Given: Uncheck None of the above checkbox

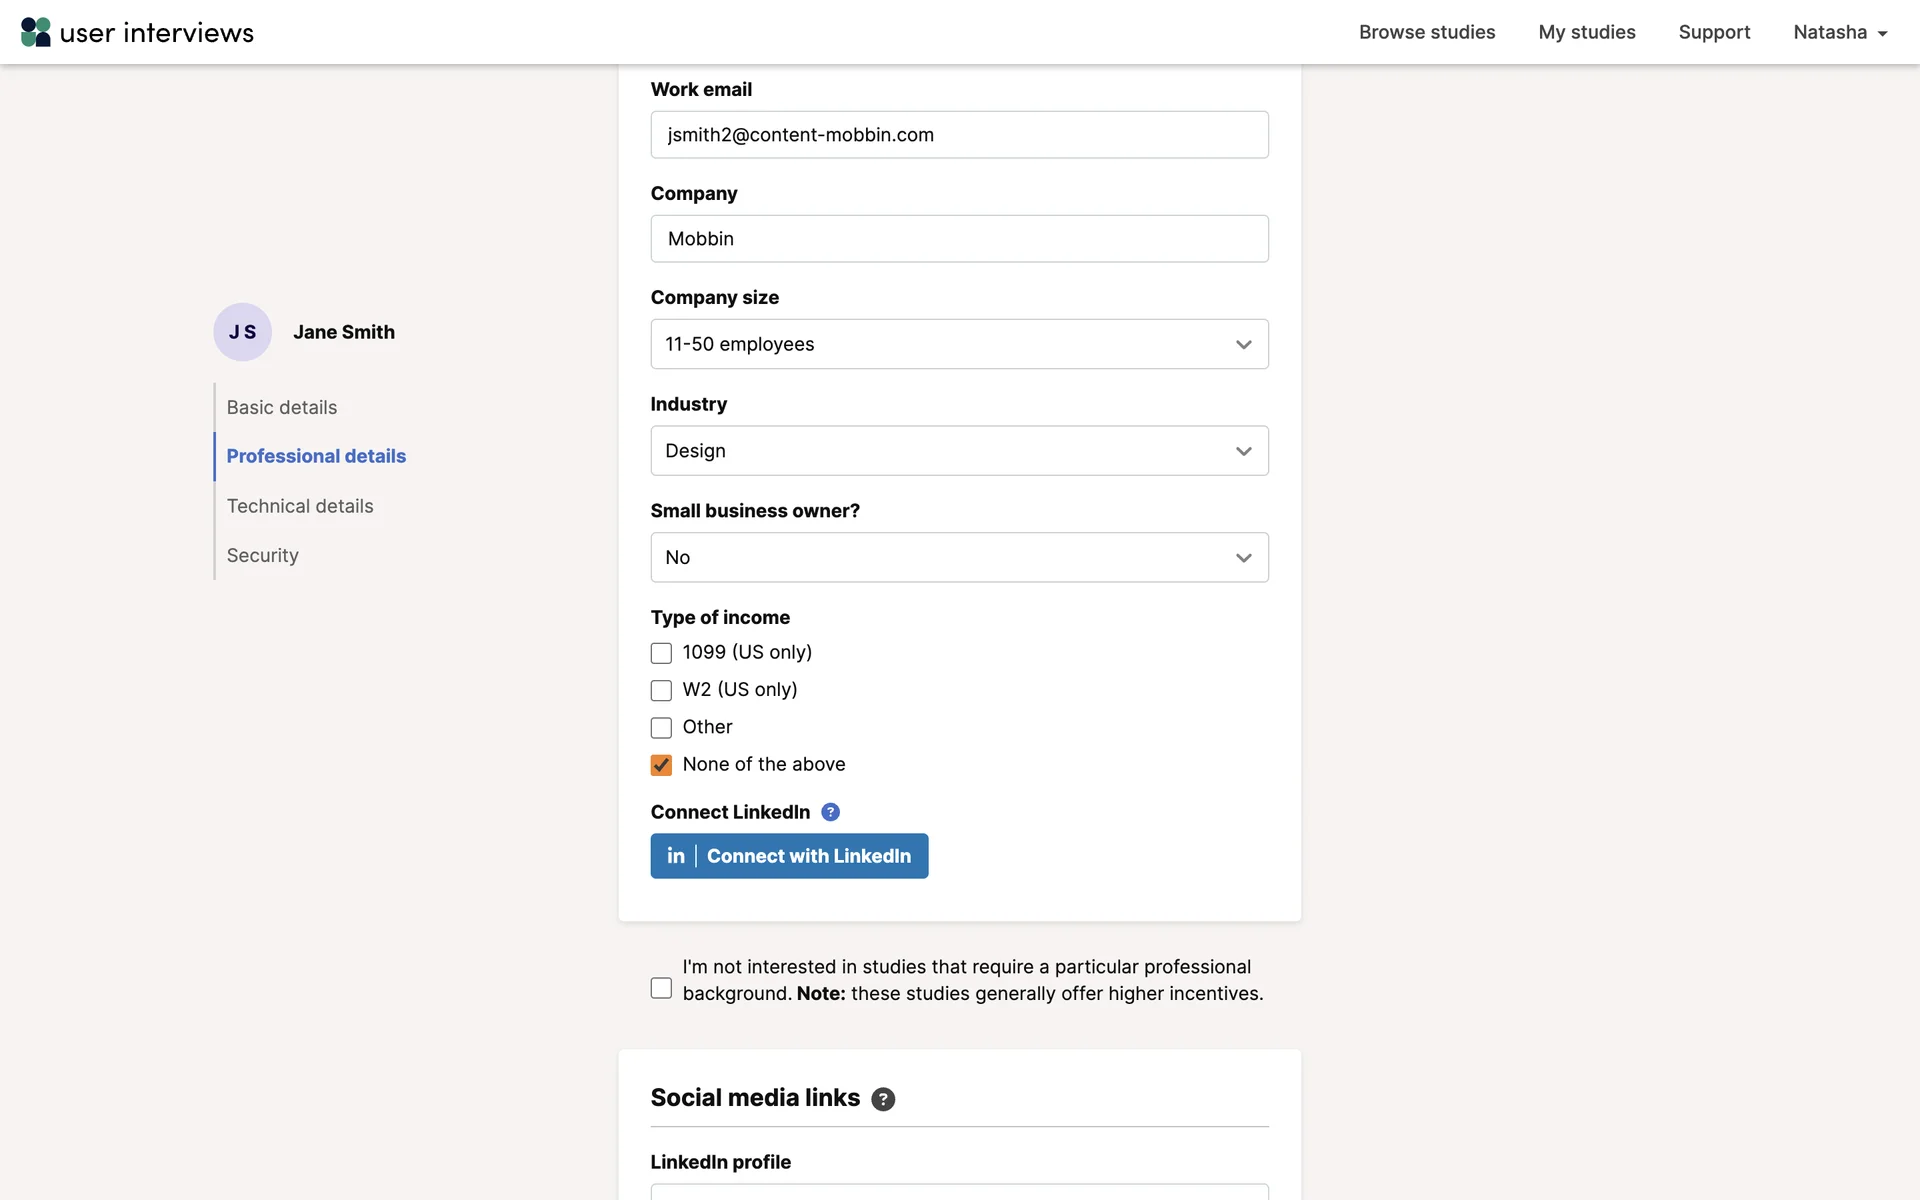Looking at the screenshot, I should tap(661, 765).
